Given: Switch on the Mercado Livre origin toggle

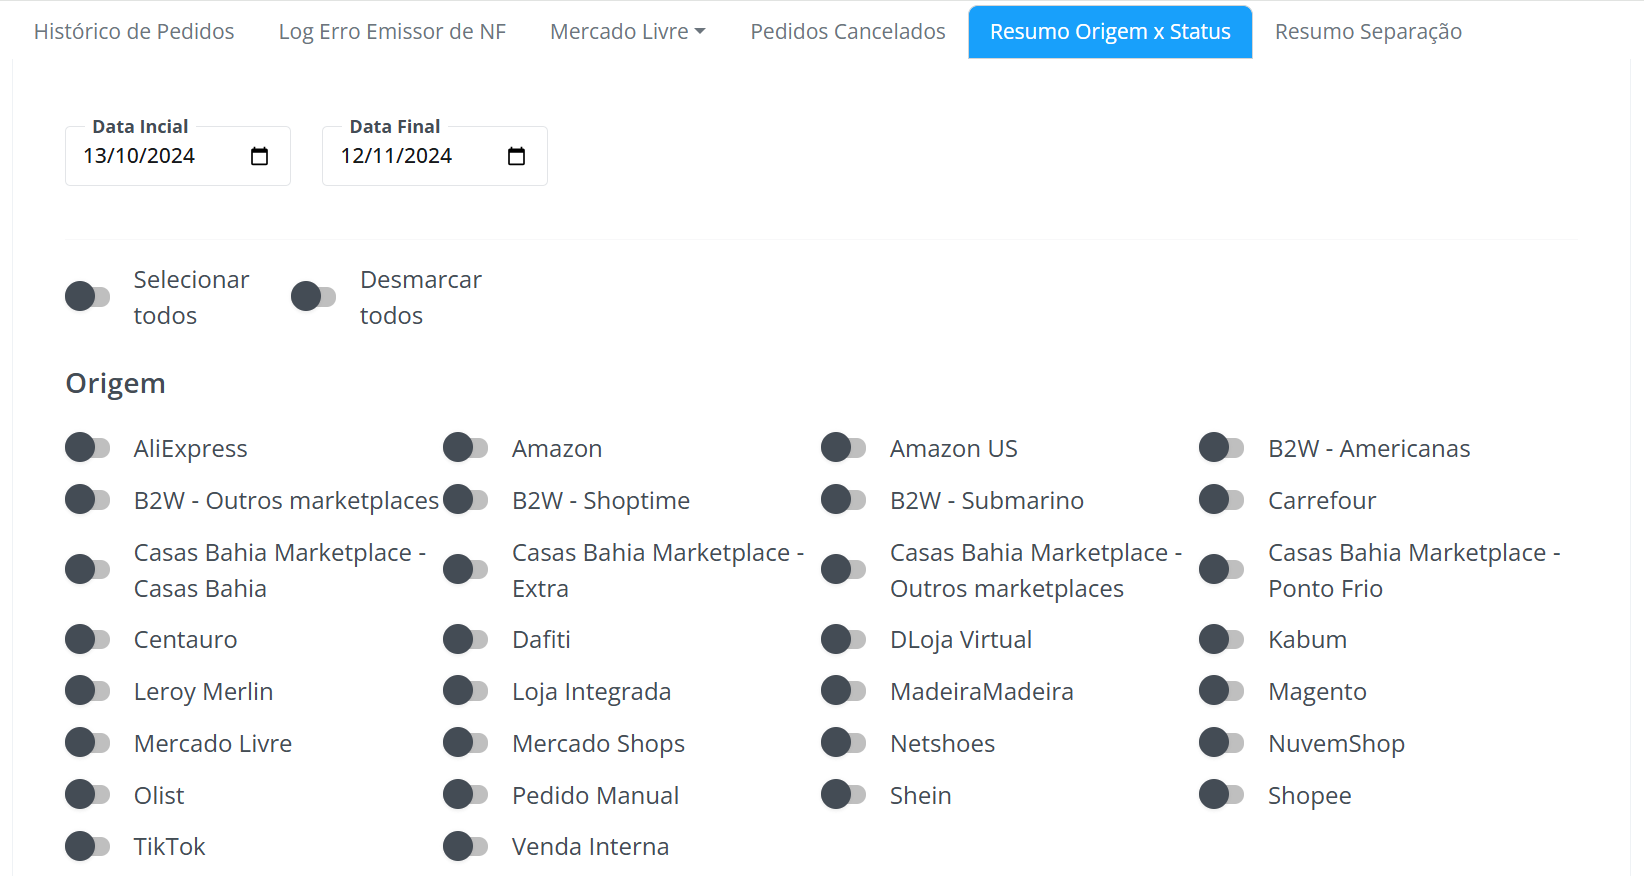Looking at the screenshot, I should point(88,743).
